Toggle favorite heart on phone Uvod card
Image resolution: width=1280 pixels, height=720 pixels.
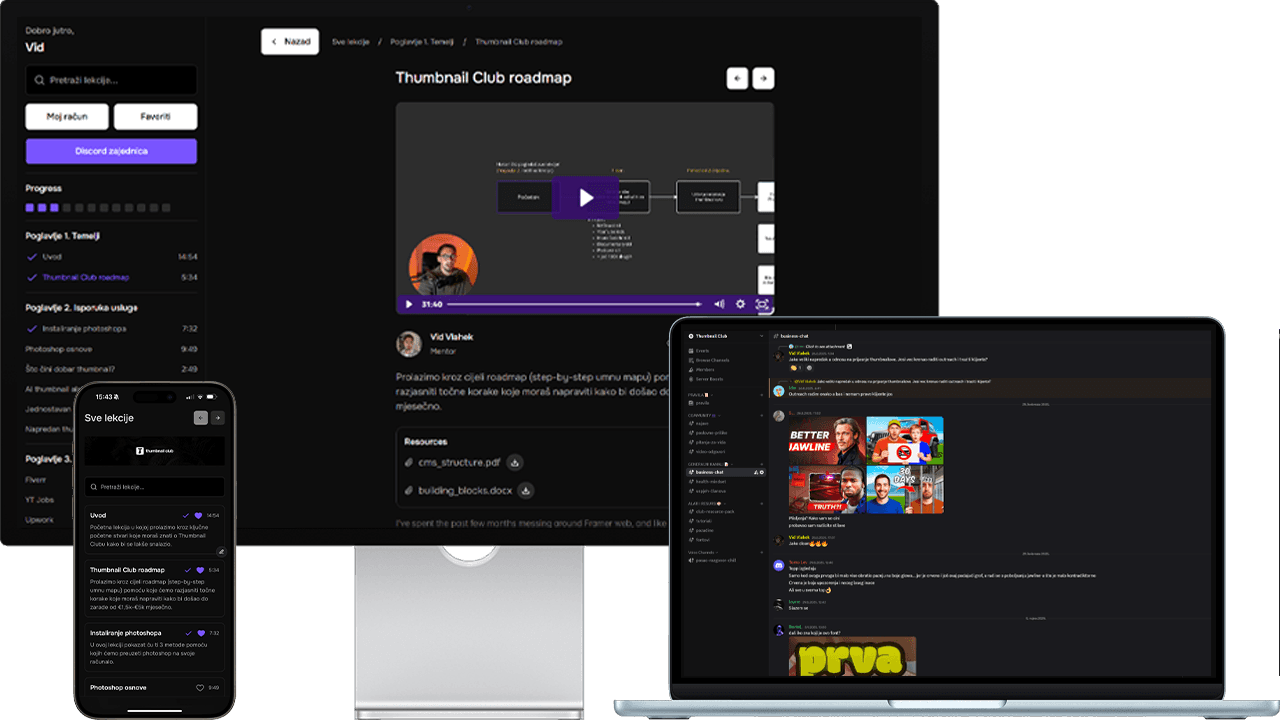point(198,515)
